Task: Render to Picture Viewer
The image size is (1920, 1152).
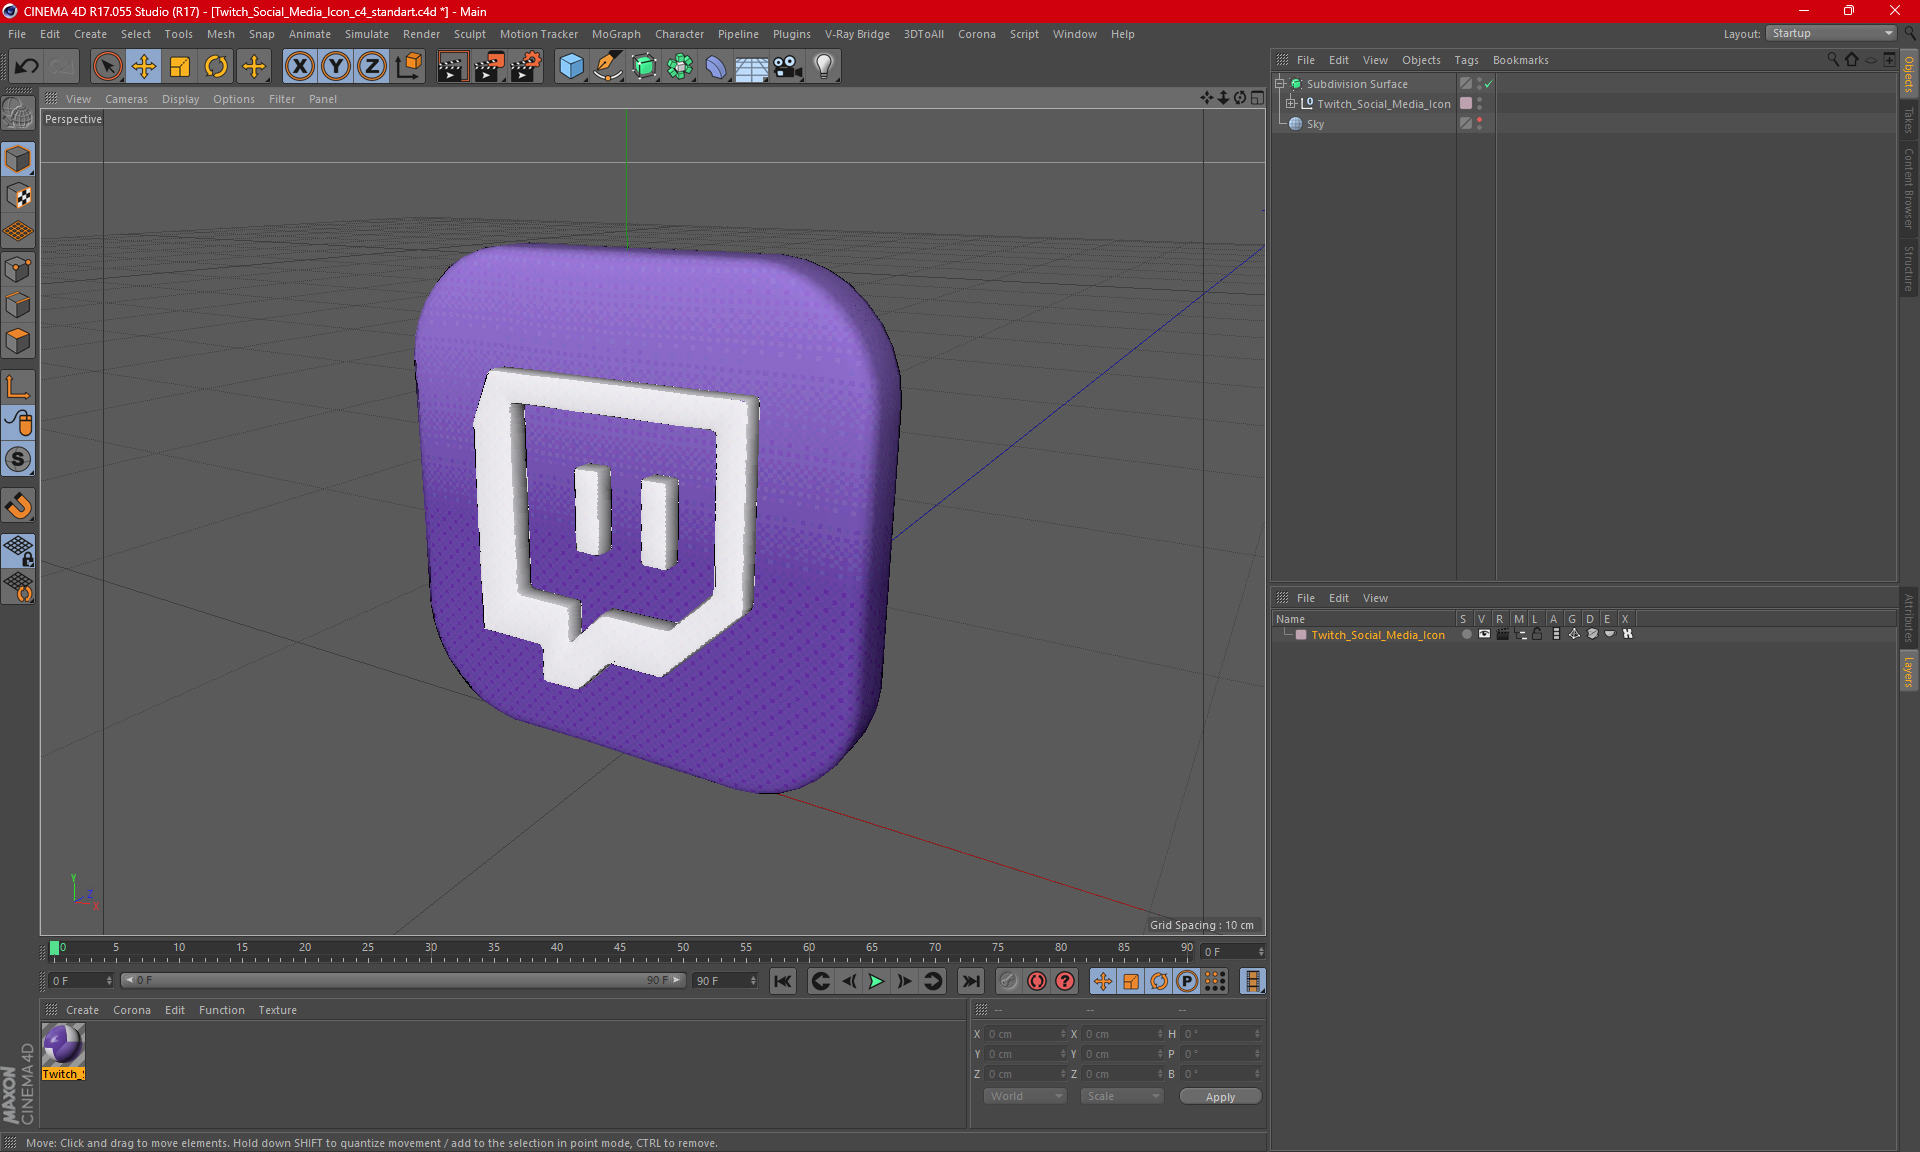Action: (489, 67)
